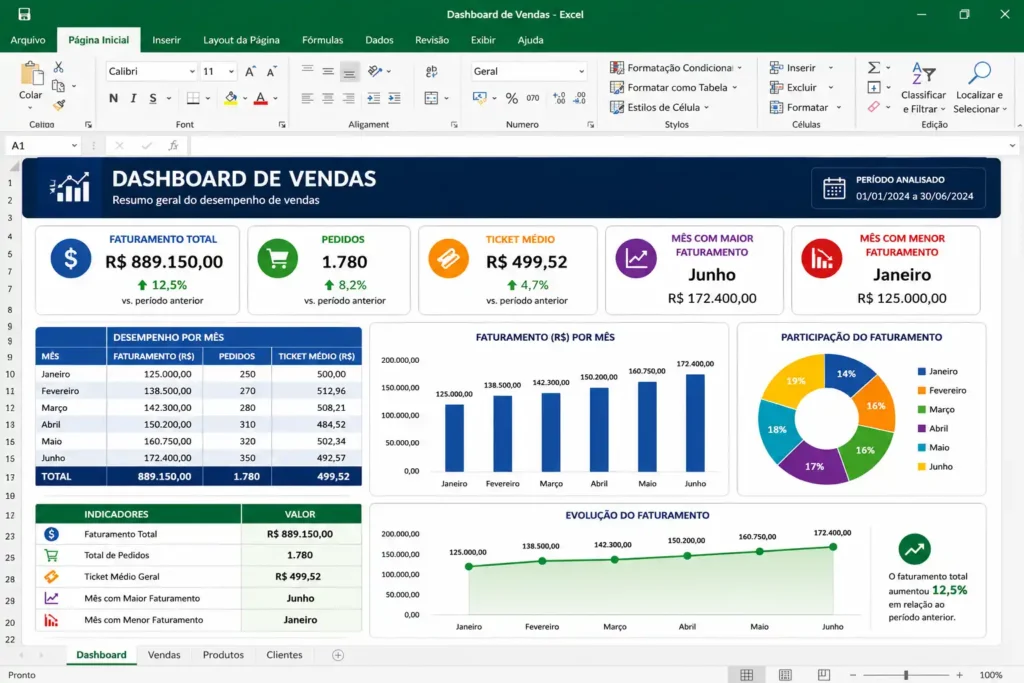Switch to the Dados tab
The height and width of the screenshot is (683, 1024).
[379, 40]
